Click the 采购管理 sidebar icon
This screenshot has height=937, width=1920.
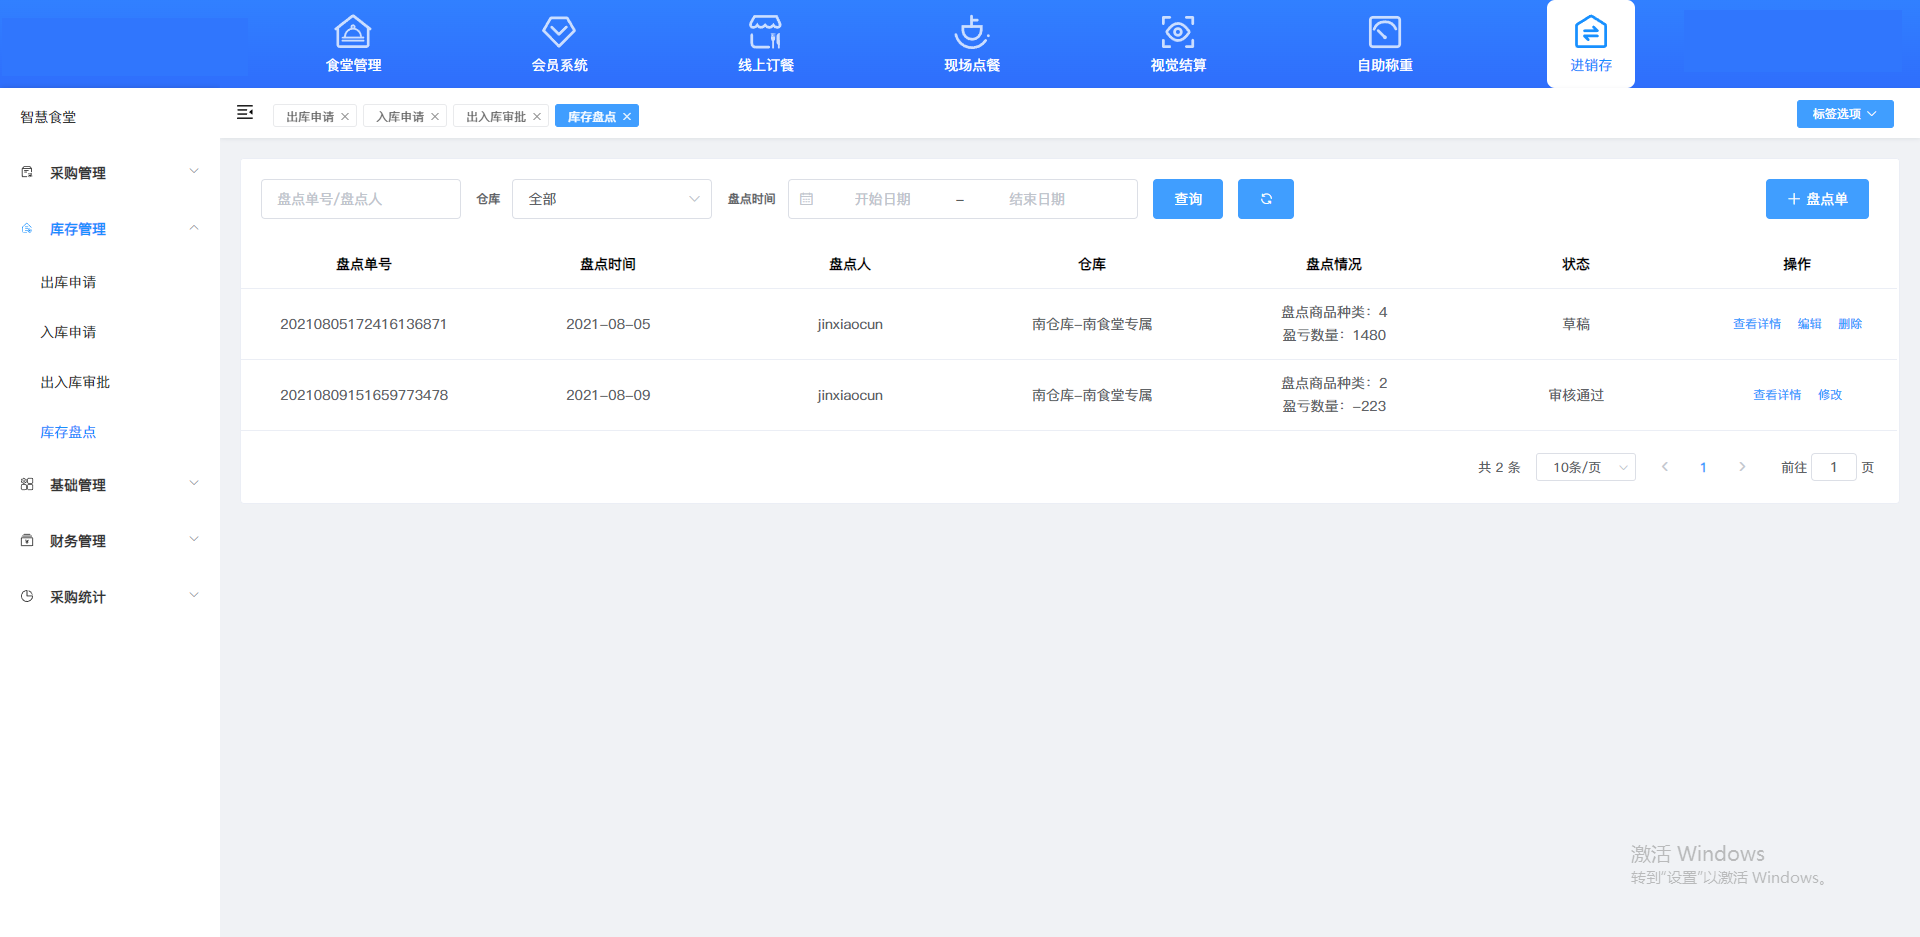(26, 171)
